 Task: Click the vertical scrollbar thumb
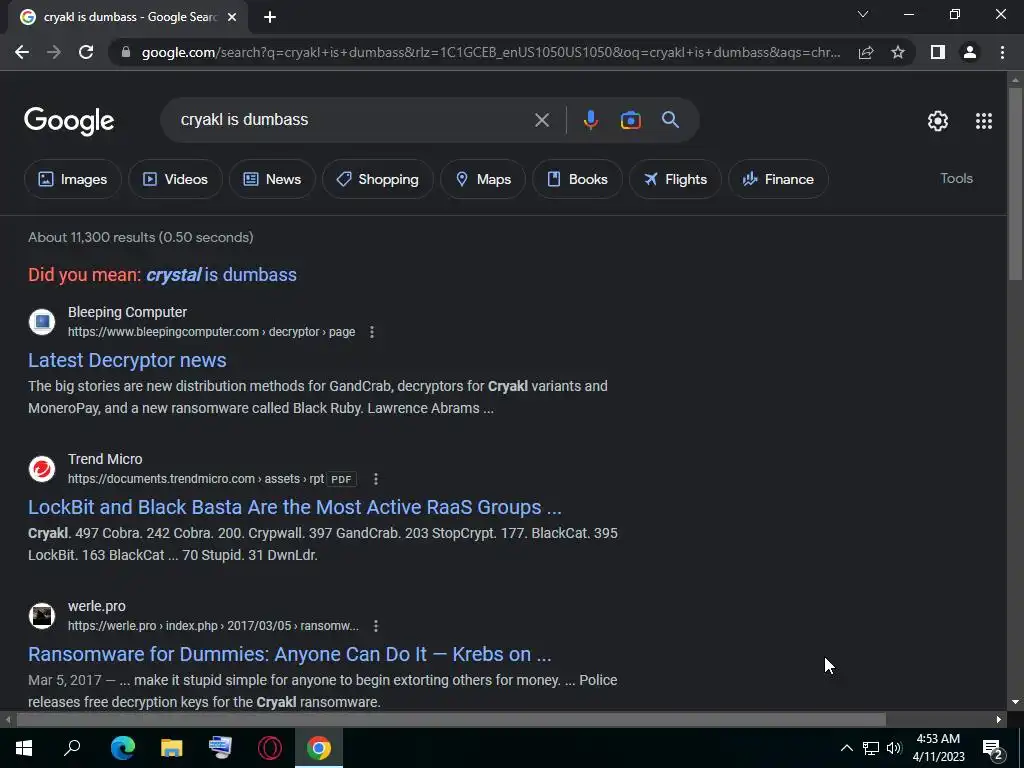1015,184
